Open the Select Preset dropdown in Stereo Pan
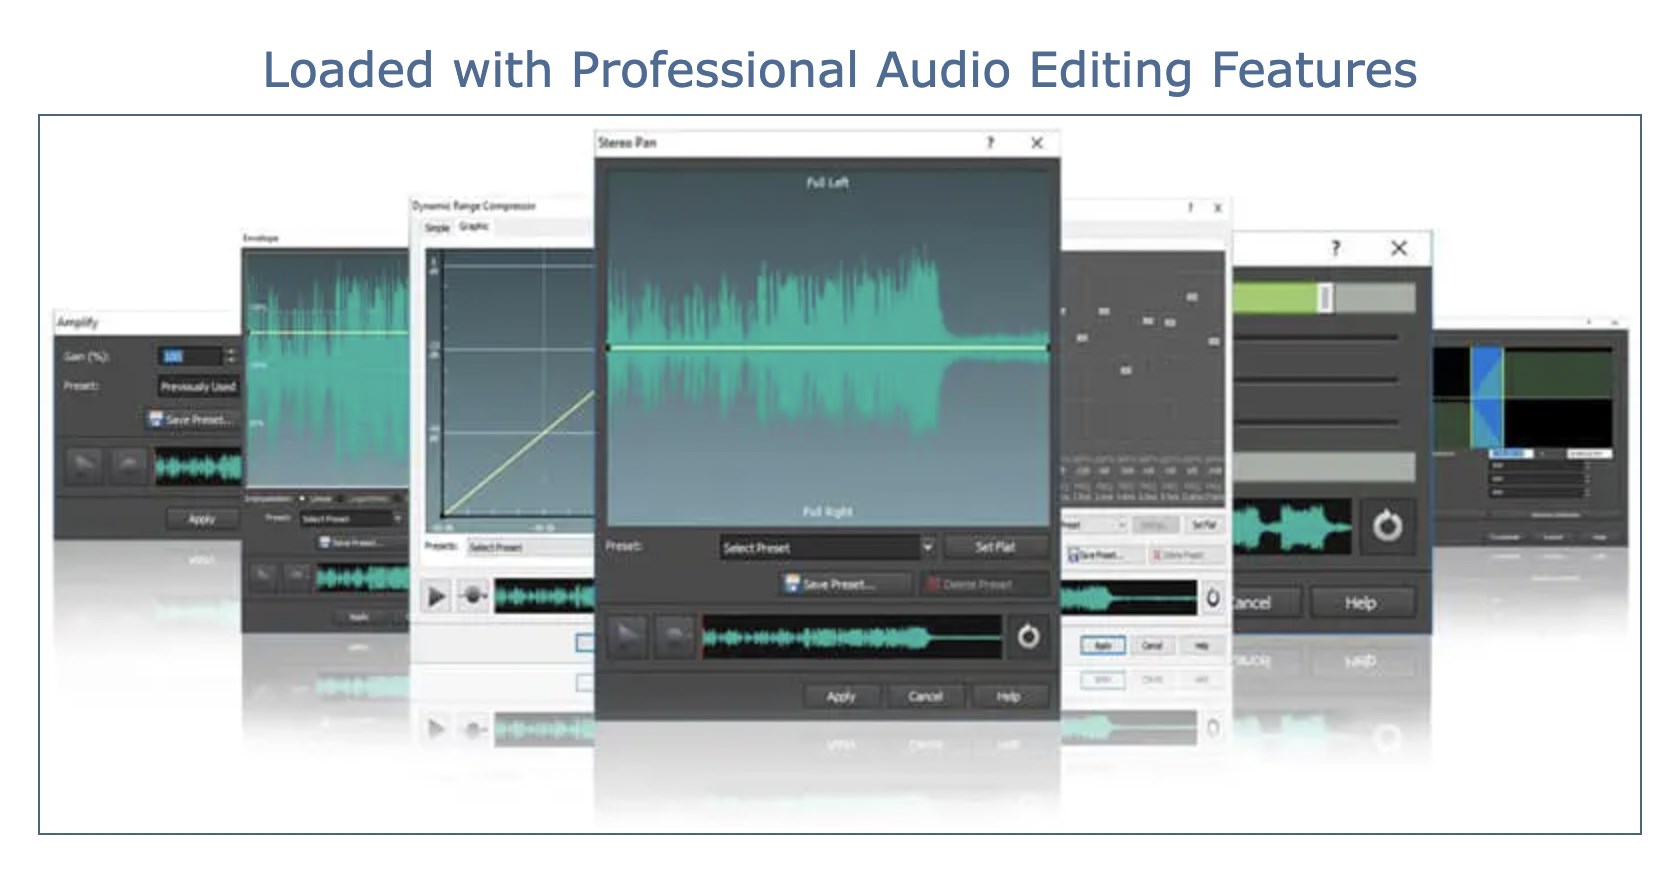Viewport: 1678px width, 890px height. (x=926, y=547)
